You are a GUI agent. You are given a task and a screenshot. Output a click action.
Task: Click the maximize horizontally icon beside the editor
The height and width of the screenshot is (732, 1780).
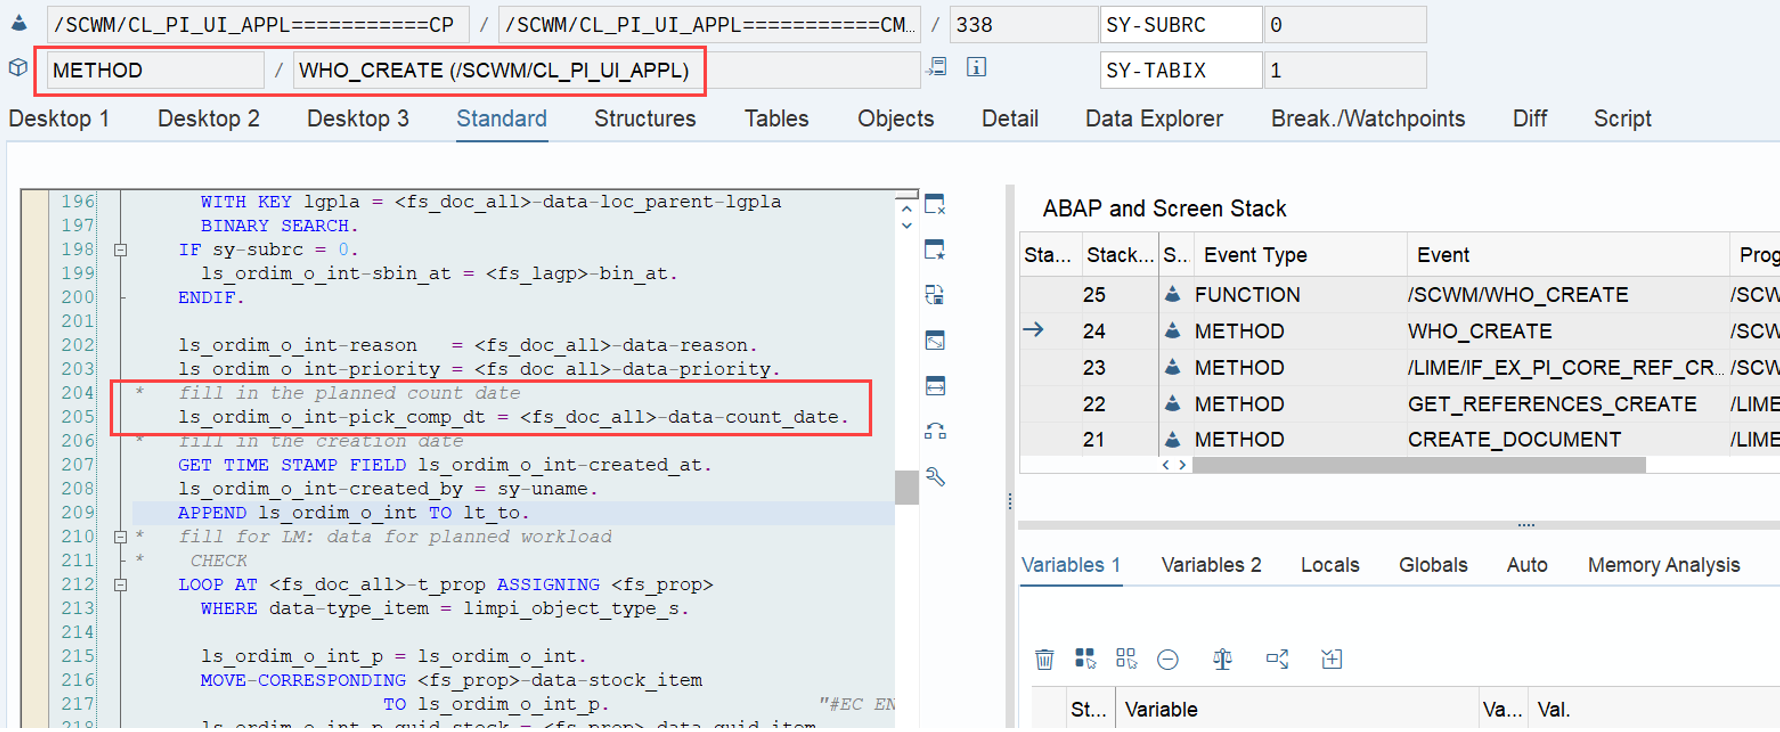click(x=935, y=386)
